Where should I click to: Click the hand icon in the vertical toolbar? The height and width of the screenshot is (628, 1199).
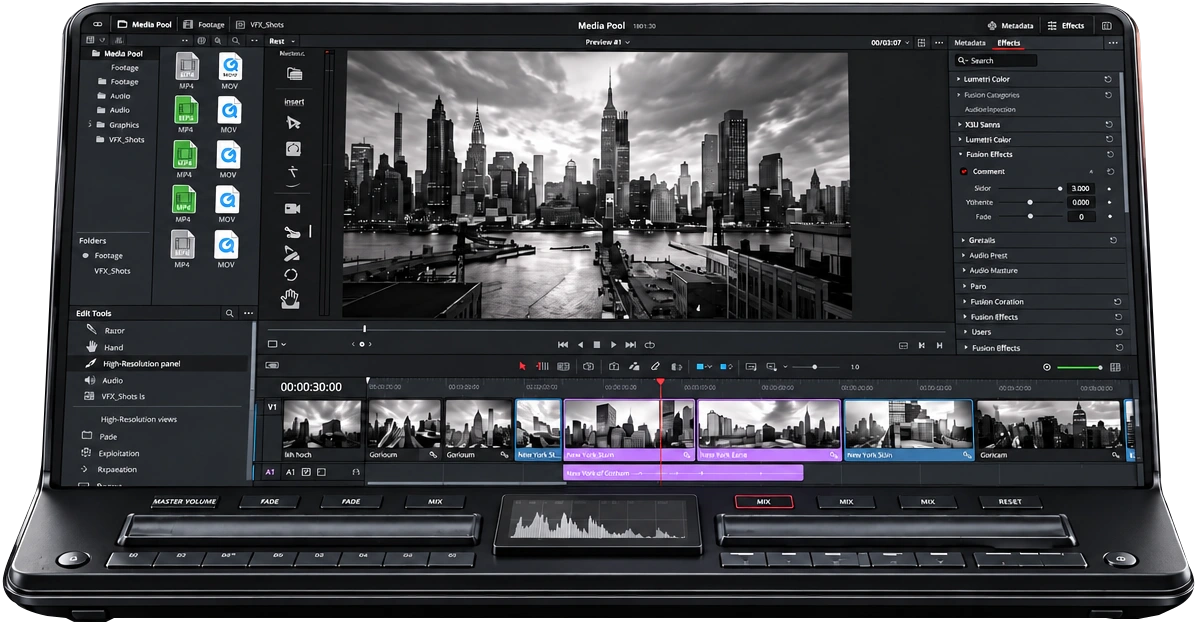(290, 299)
